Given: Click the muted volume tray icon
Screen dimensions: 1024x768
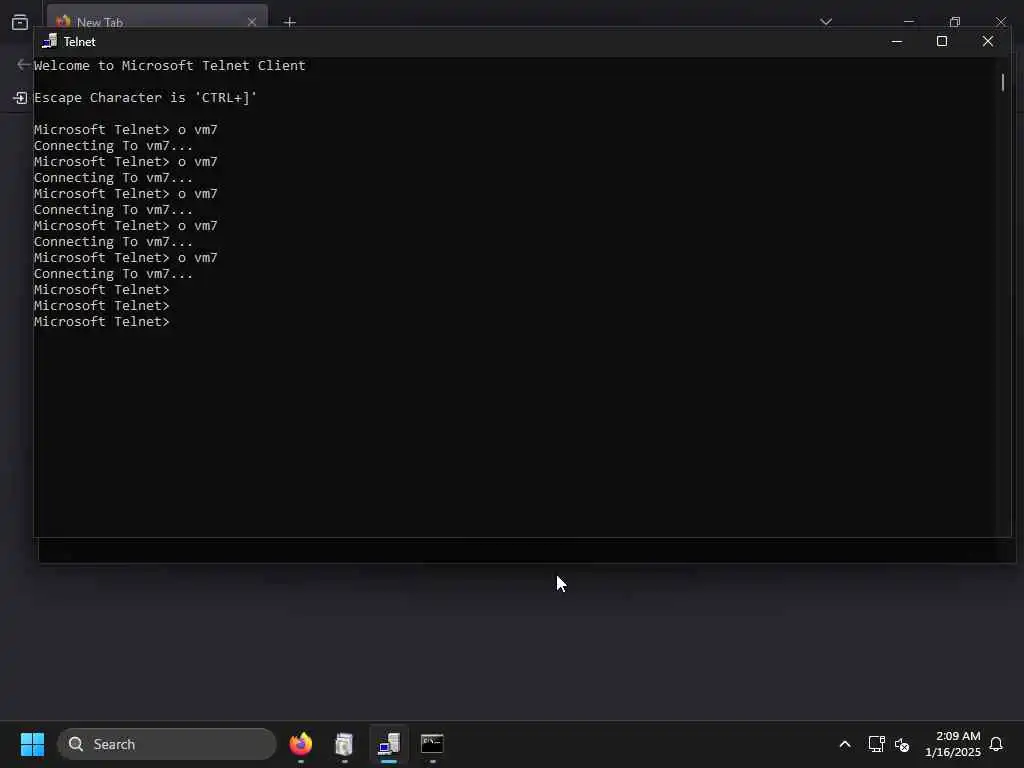Looking at the screenshot, I should tap(902, 744).
